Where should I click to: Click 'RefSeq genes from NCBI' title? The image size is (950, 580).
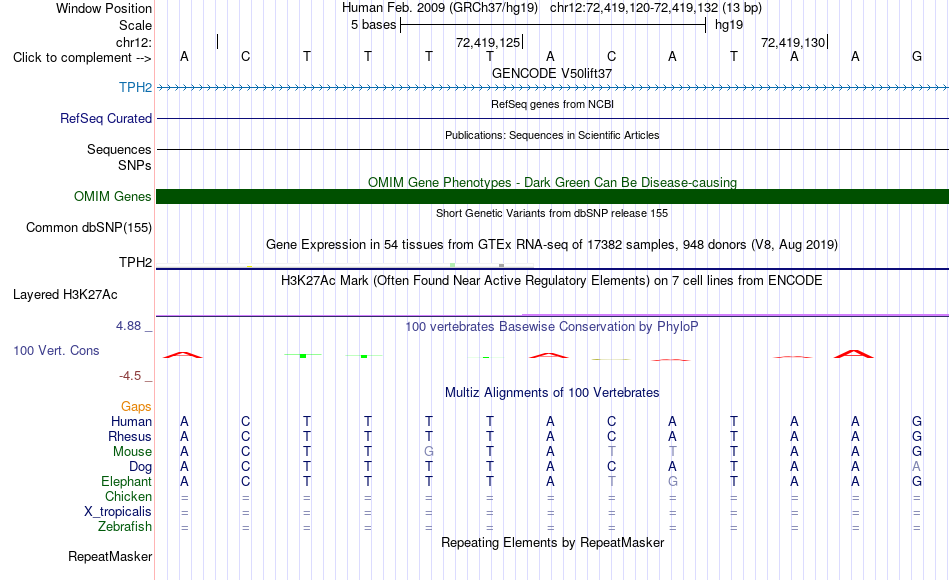tap(552, 104)
